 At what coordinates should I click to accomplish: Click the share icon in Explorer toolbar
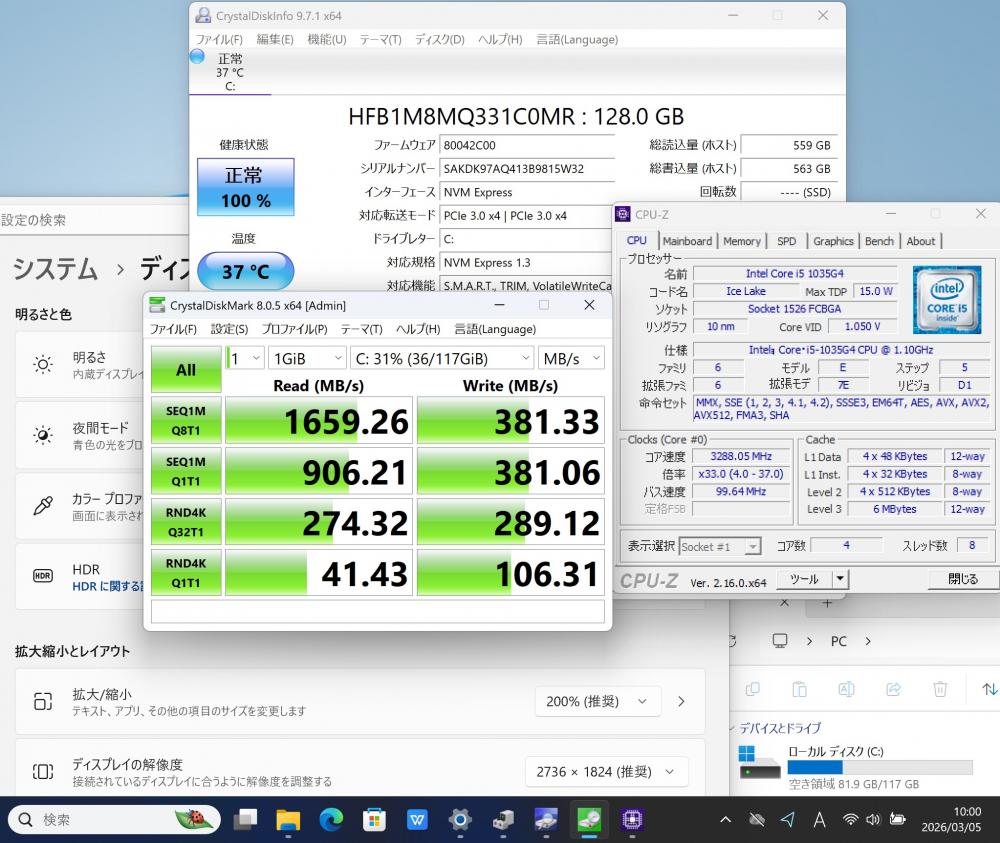(894, 689)
